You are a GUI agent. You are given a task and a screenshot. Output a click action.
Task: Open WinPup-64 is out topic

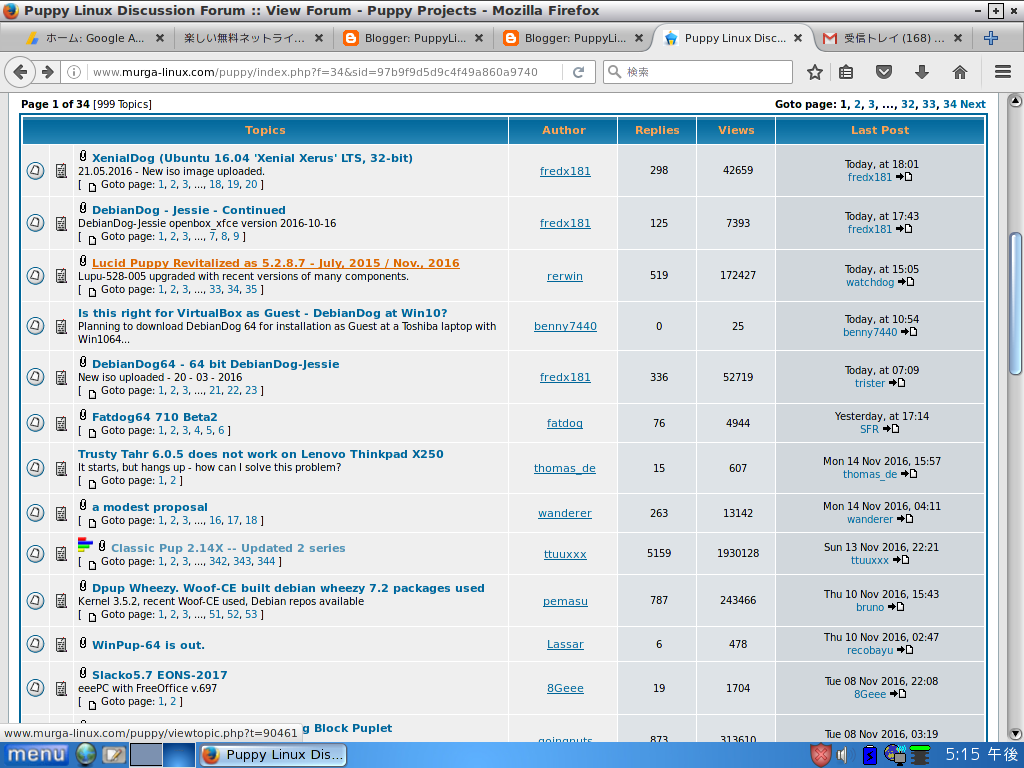click(148, 645)
